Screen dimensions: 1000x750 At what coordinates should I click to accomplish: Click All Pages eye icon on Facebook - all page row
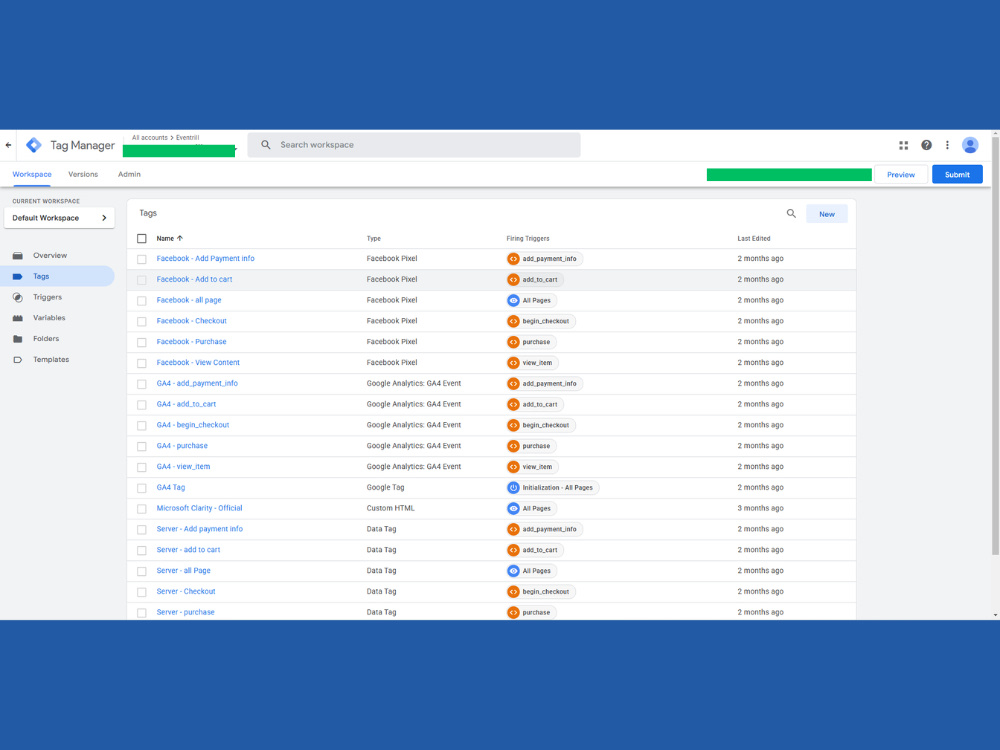513,300
